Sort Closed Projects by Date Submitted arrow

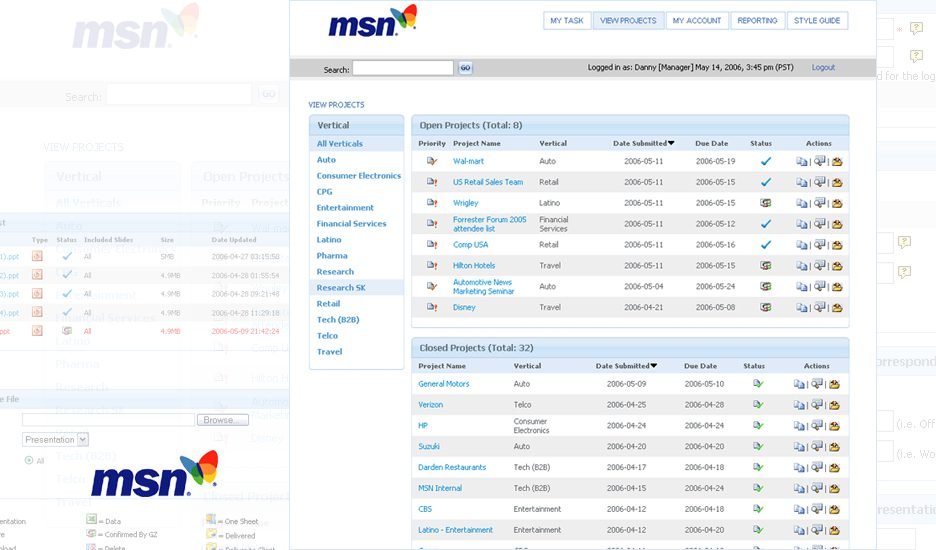click(x=654, y=365)
